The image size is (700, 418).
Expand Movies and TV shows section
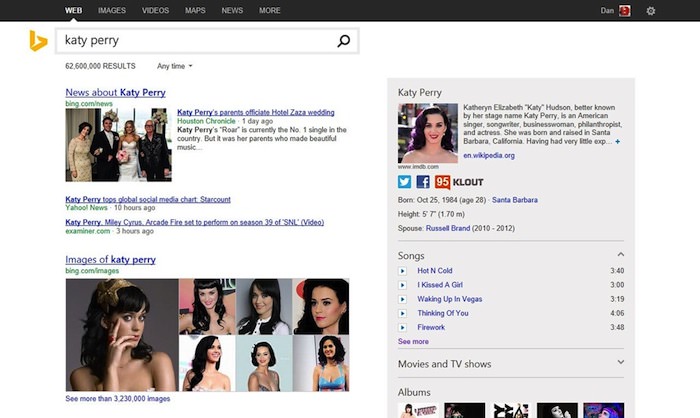pos(620,363)
